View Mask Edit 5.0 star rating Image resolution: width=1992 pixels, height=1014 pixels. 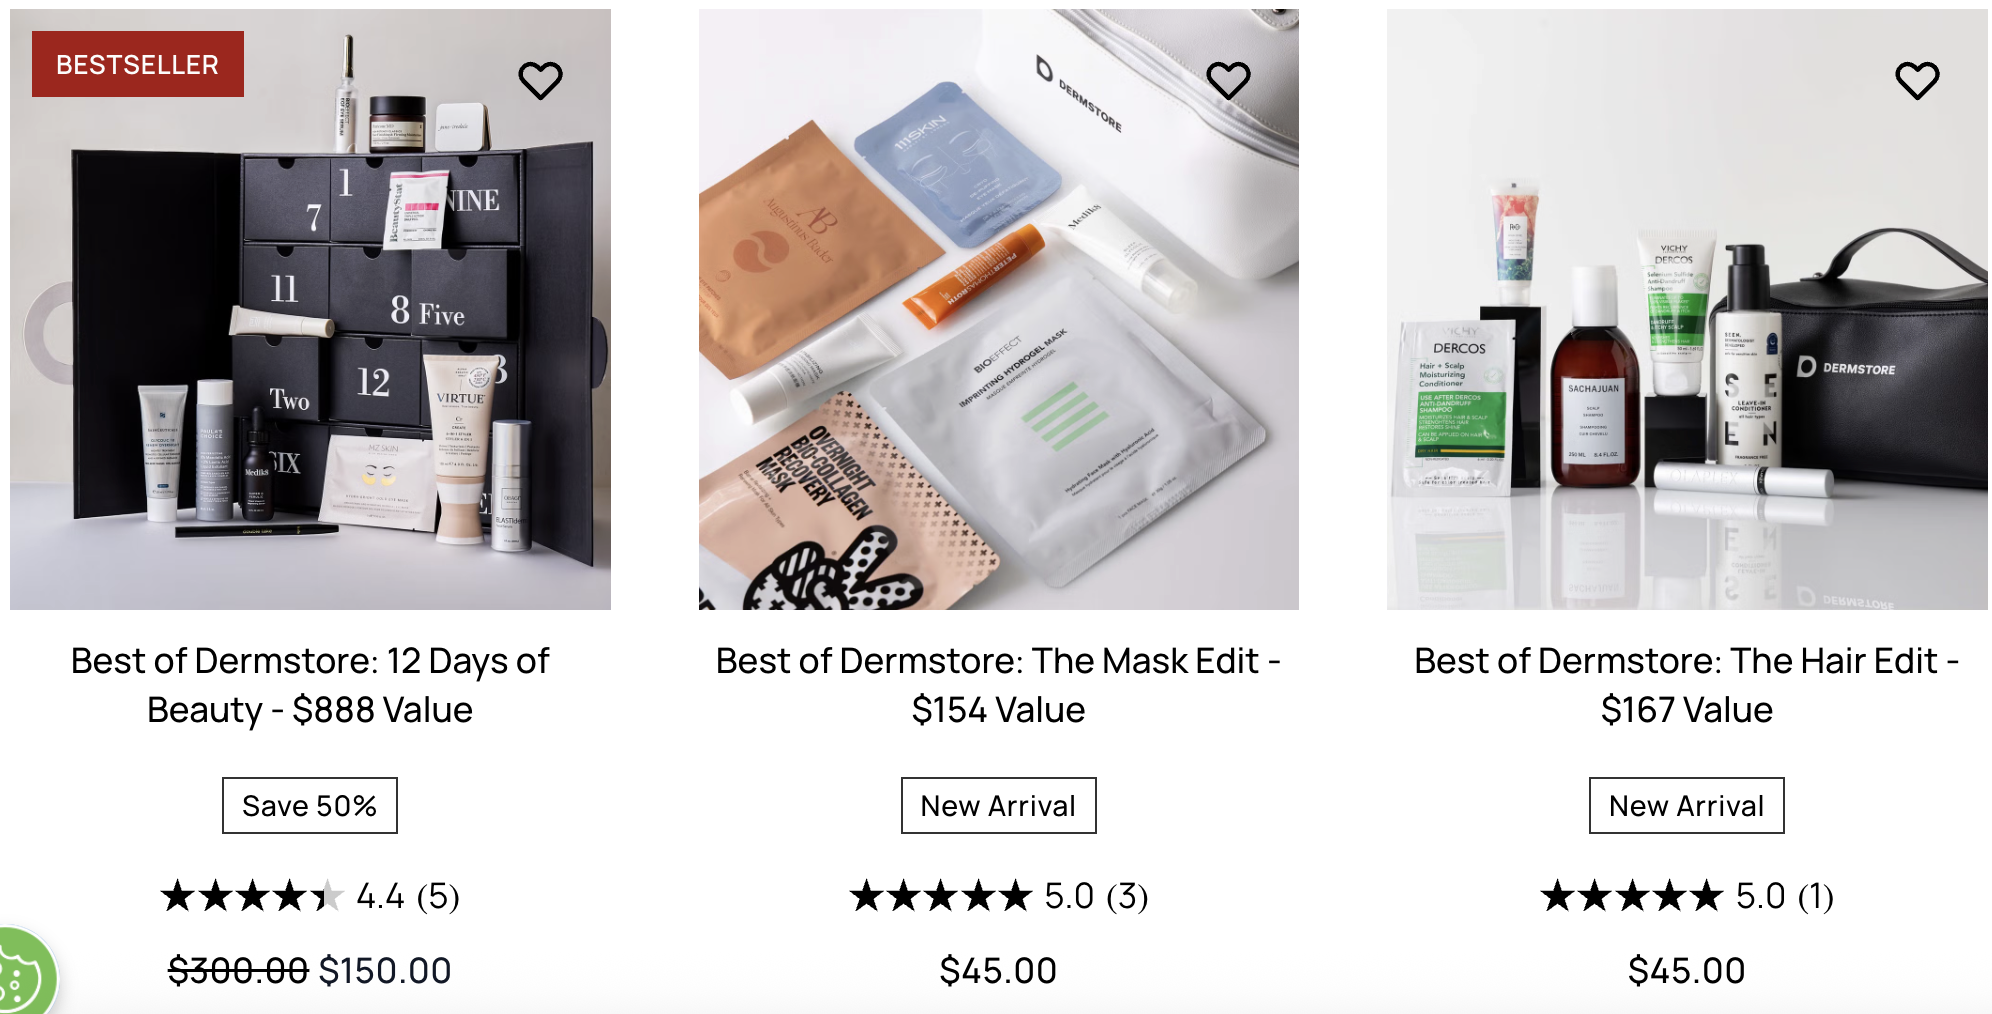[998, 896]
